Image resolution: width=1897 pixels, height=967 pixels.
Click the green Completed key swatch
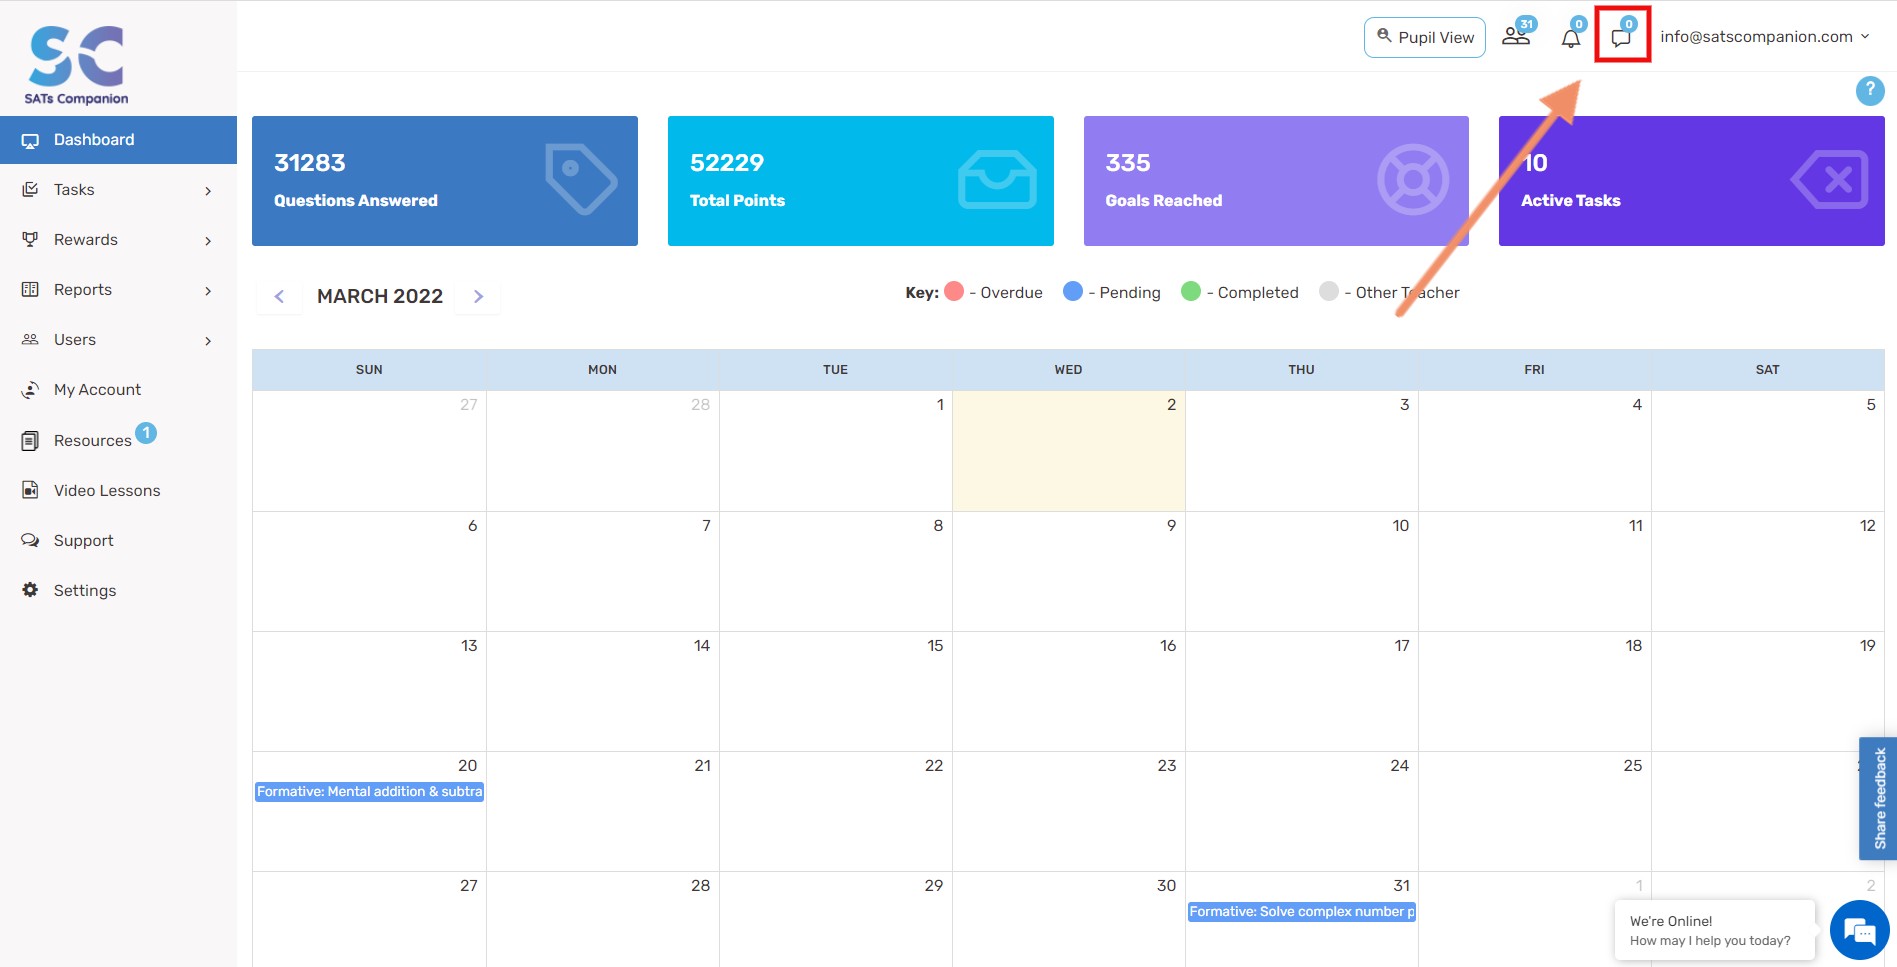1191,291
